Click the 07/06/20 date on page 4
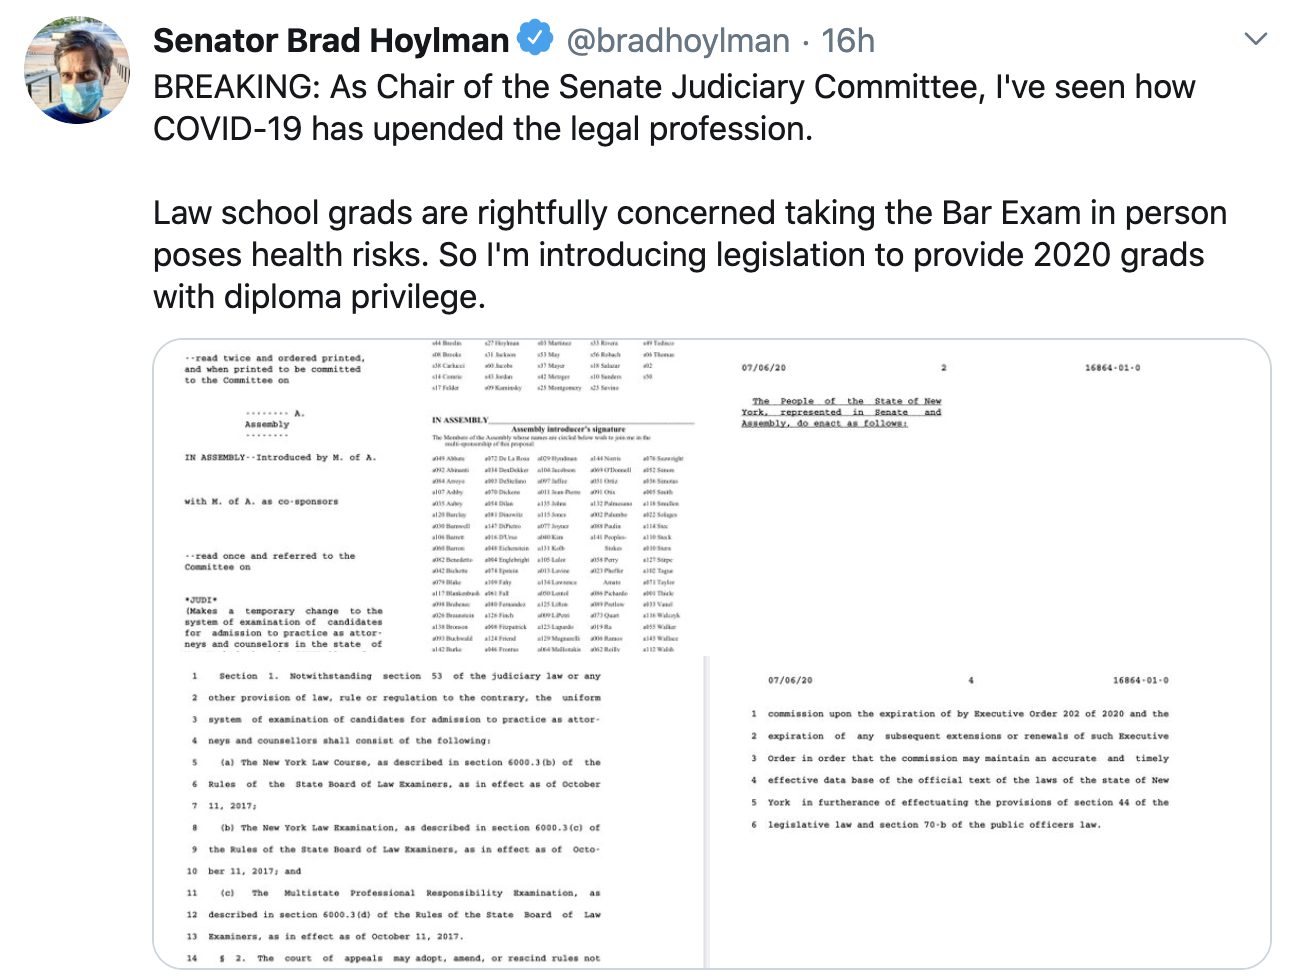Viewport: 1290px width, 980px height. tap(790, 680)
